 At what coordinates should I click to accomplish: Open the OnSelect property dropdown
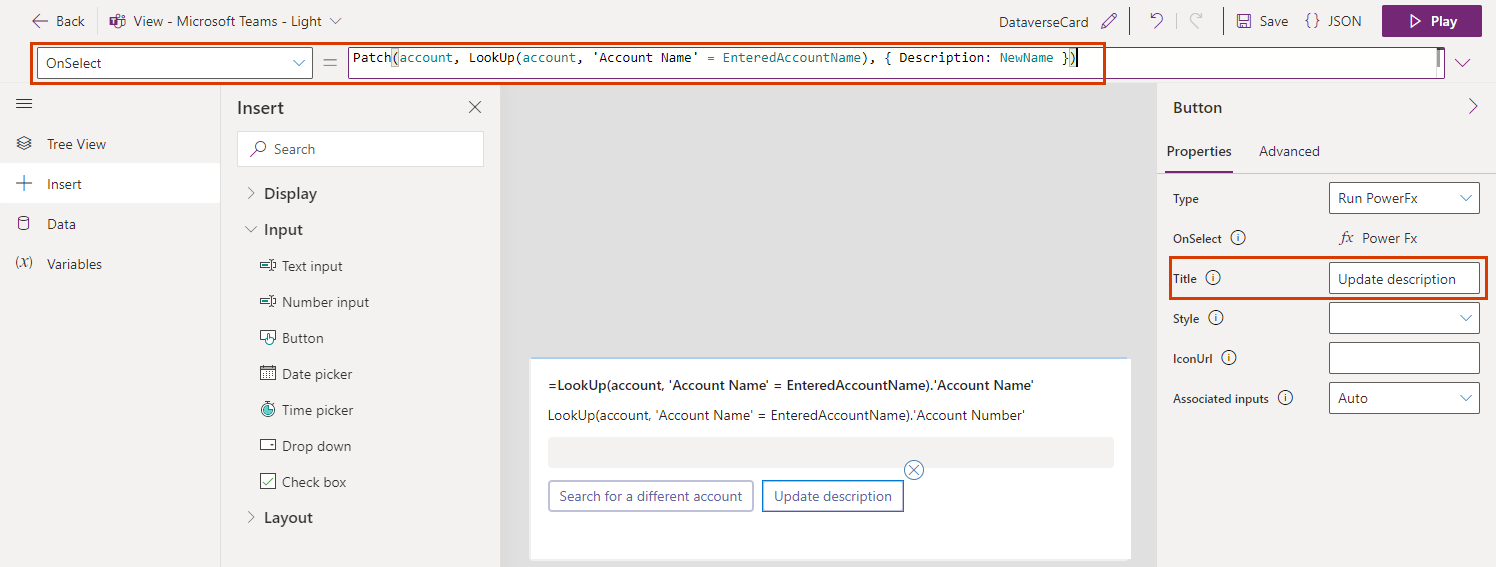tap(175, 63)
